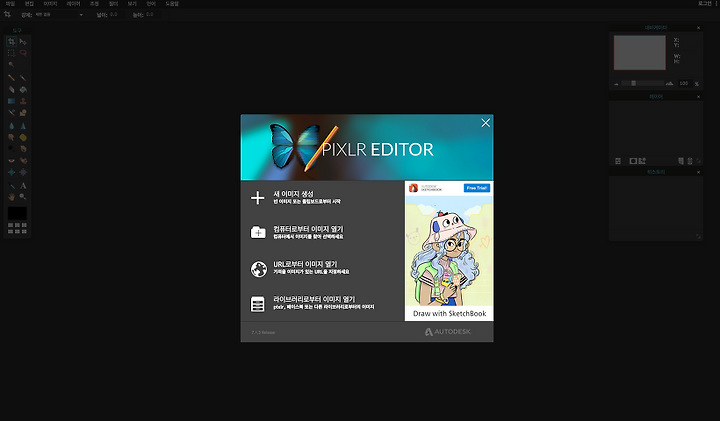The height and width of the screenshot is (421, 720).
Task: Select the Sponge tool
Action: click(23, 137)
